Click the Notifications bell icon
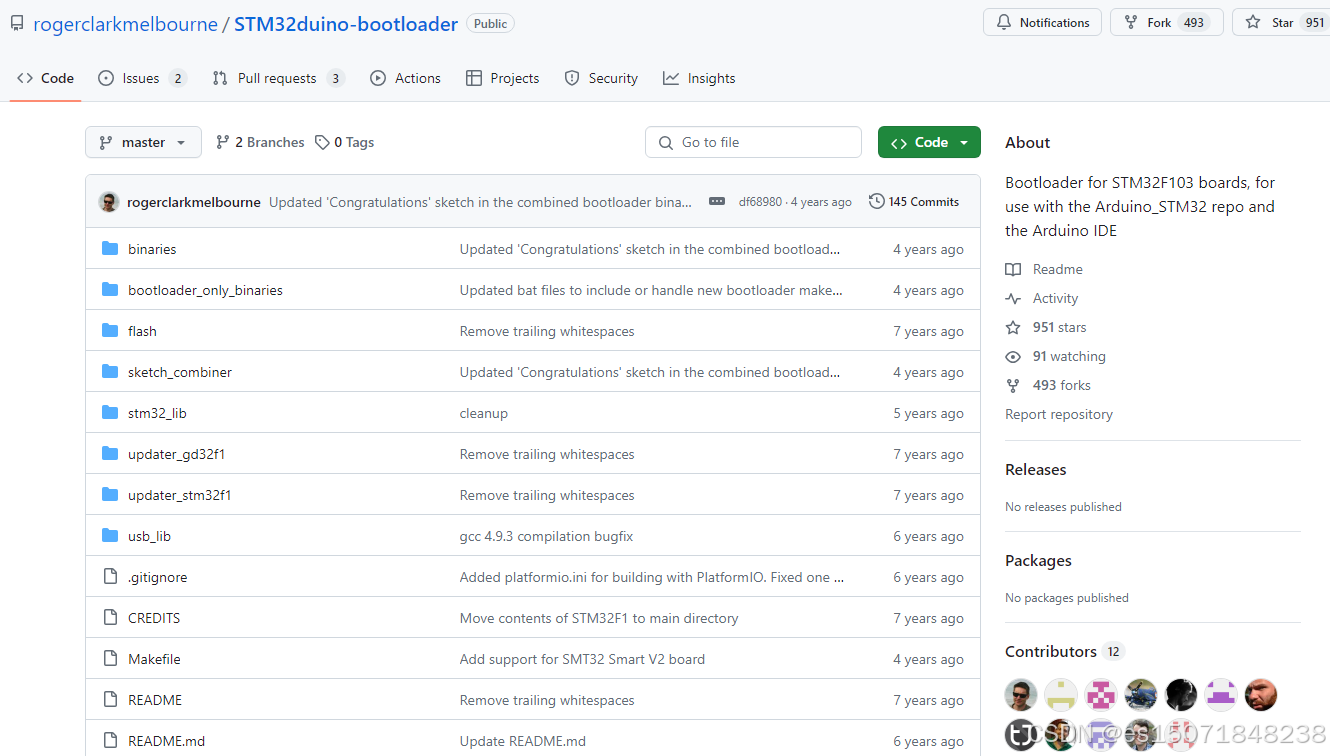1330x756 pixels. tap(1003, 22)
